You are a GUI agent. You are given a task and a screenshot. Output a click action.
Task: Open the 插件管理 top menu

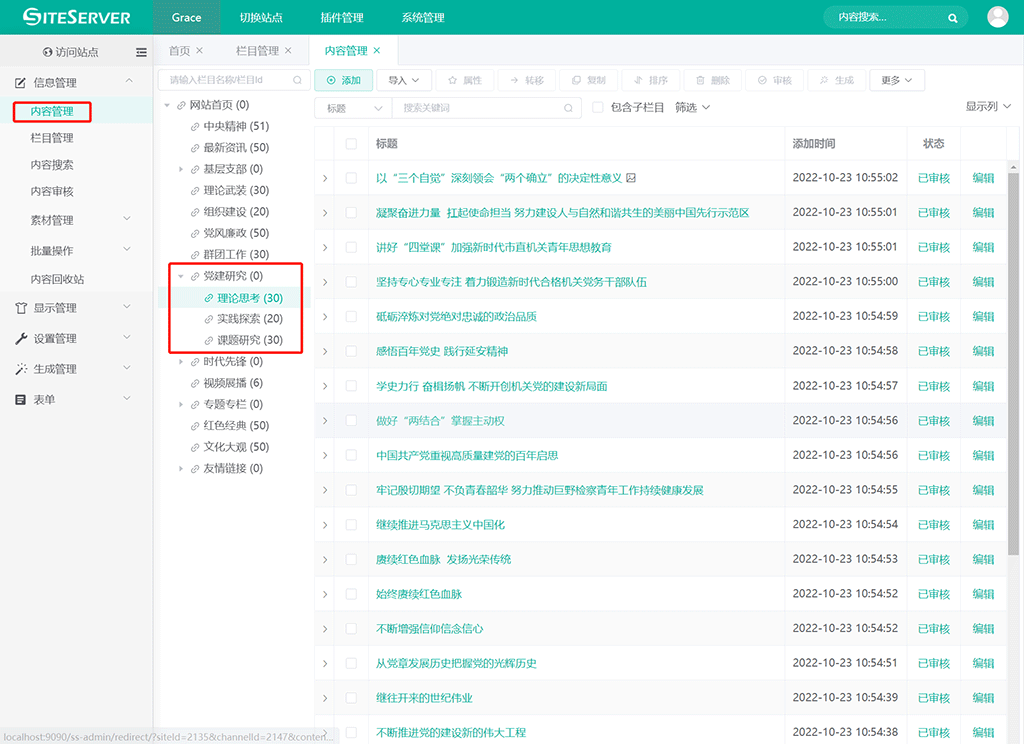point(341,18)
